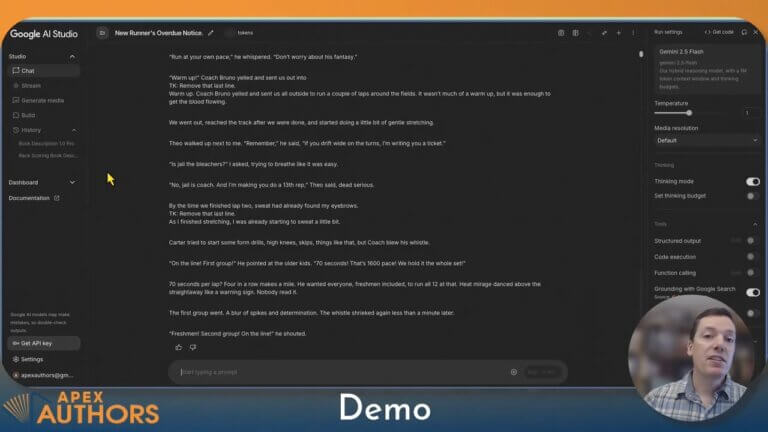
Task: Open the Documentation link
Action: pyautogui.click(x=29, y=198)
